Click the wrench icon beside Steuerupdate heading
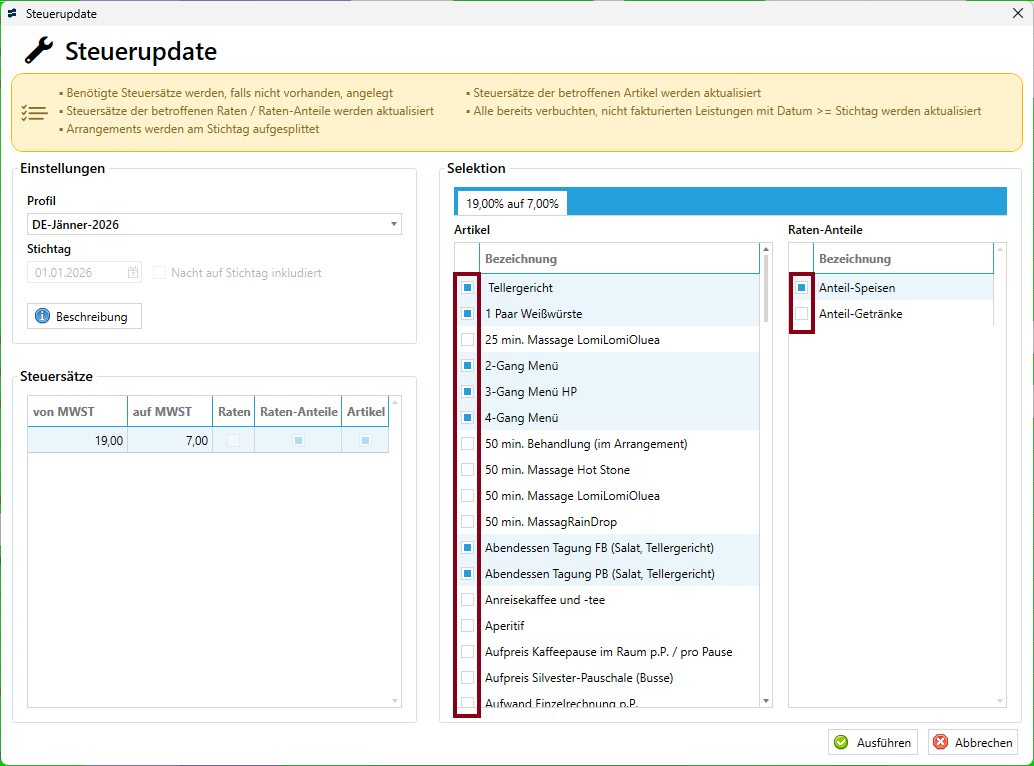This screenshot has height=766, width=1034. 38,50
